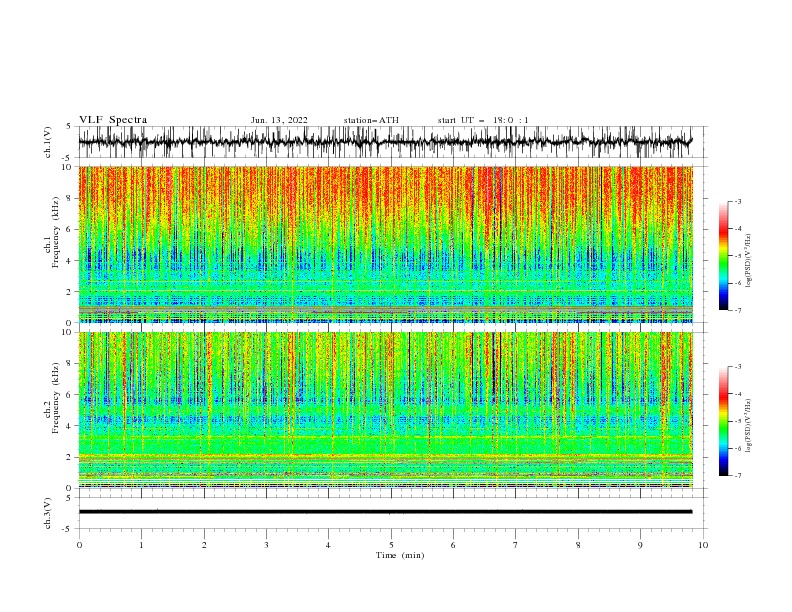Click the ch.1 PSD color bar
The width and height of the screenshot is (792, 612).
click(x=724, y=255)
